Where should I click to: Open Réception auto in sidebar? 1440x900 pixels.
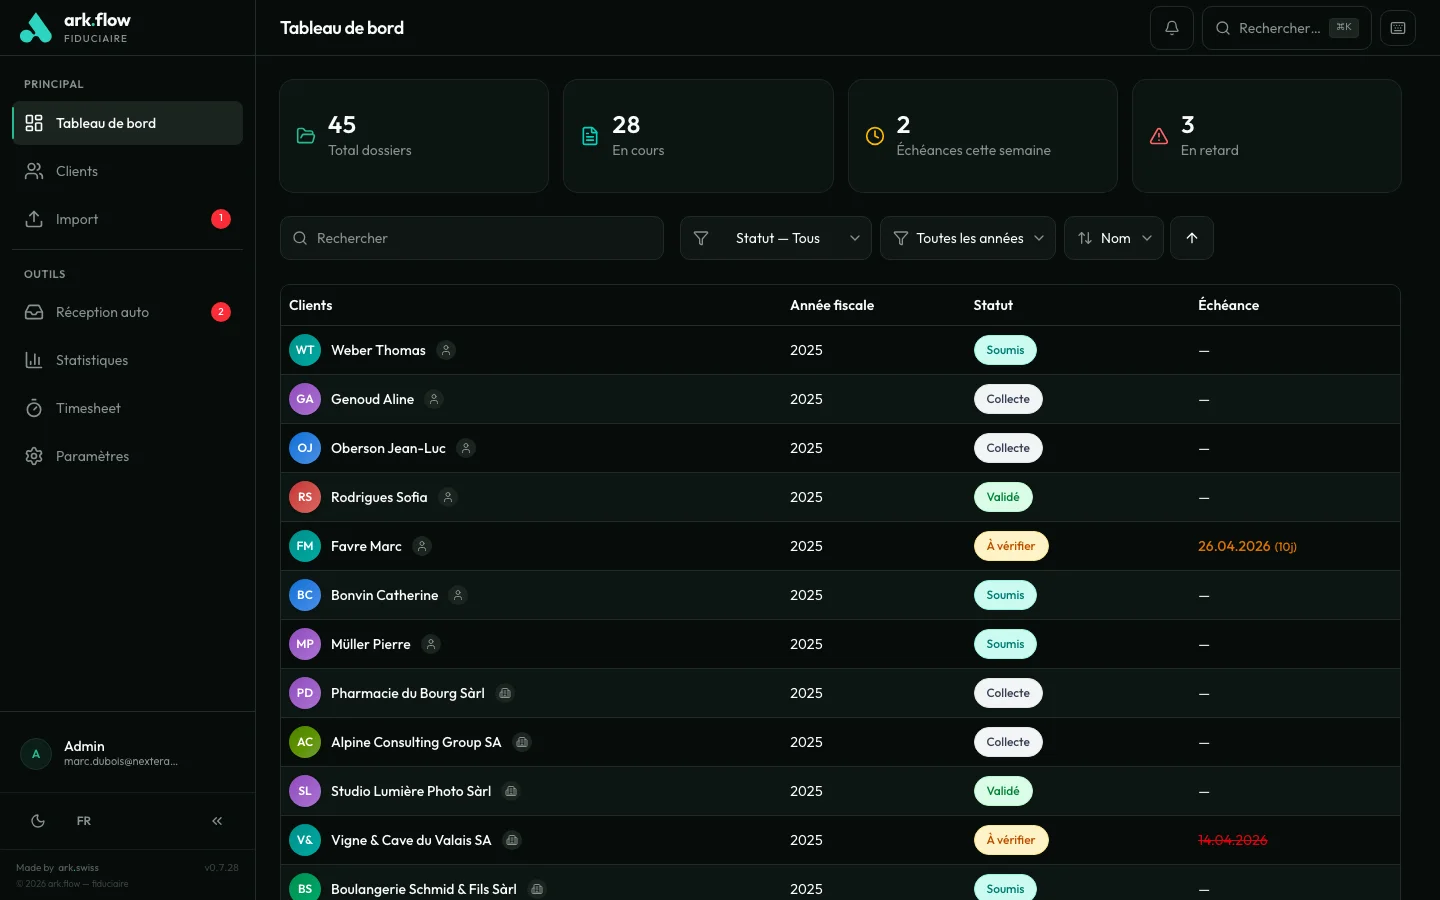pos(102,312)
